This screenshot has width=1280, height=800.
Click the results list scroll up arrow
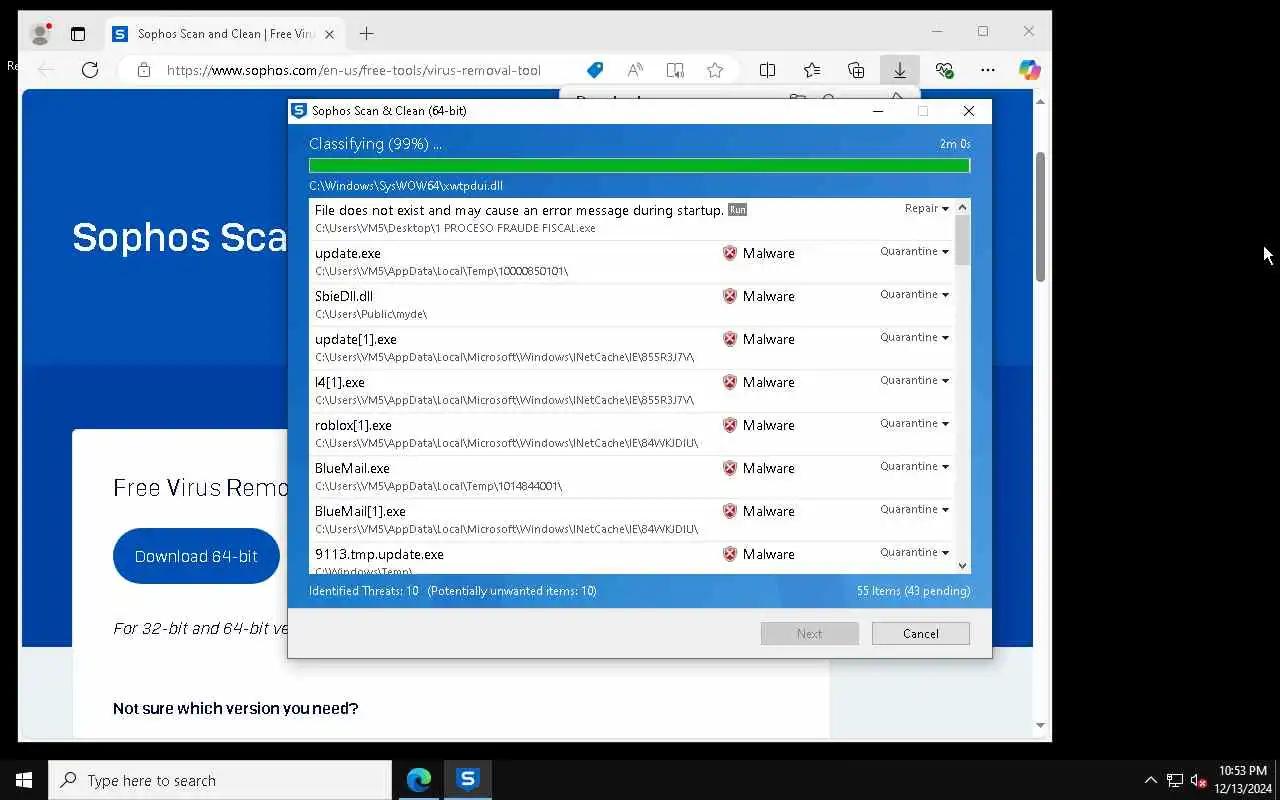(962, 208)
